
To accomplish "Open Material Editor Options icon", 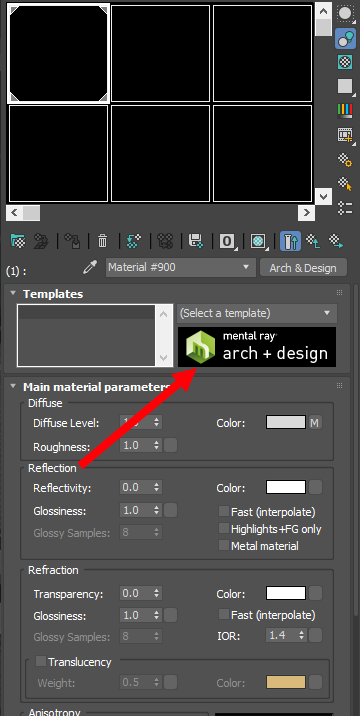I will (345, 159).
